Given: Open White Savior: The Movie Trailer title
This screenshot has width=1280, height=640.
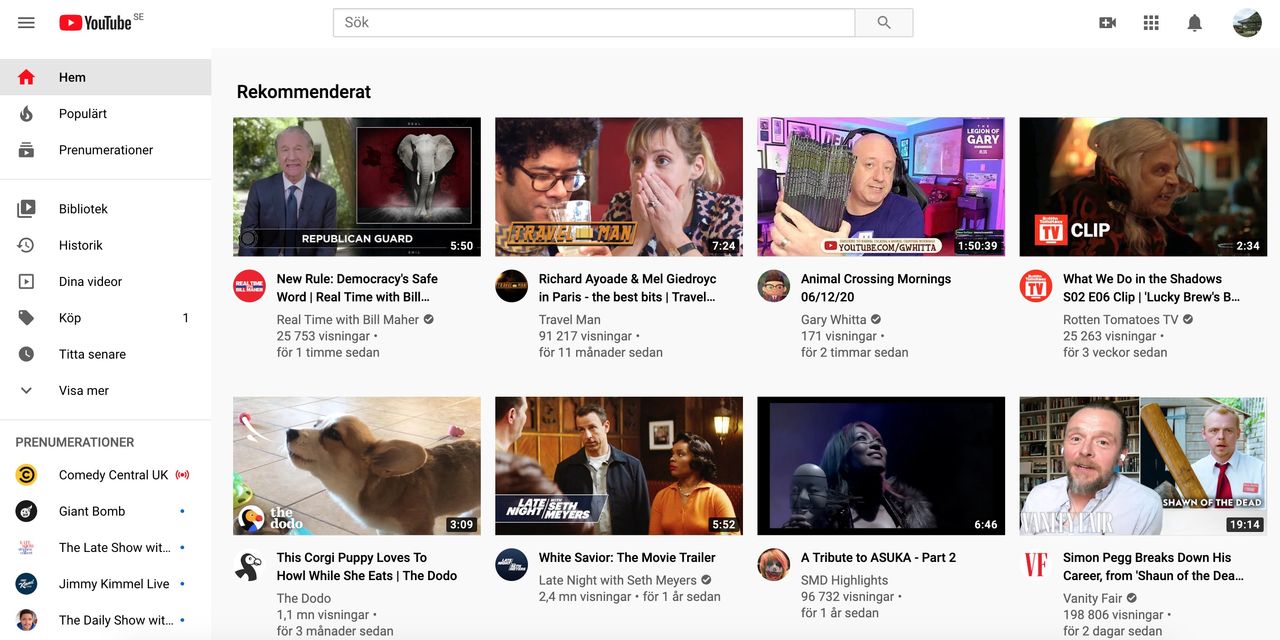Looking at the screenshot, I should pyautogui.click(x=627, y=558).
